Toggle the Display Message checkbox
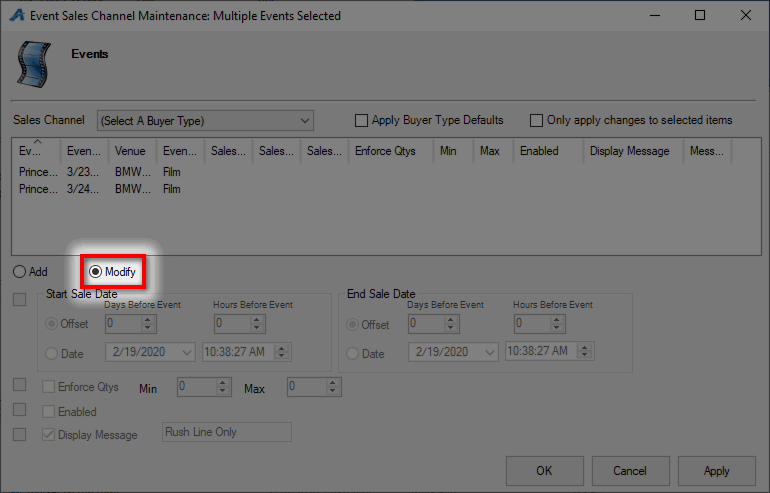770x493 pixels. point(48,435)
